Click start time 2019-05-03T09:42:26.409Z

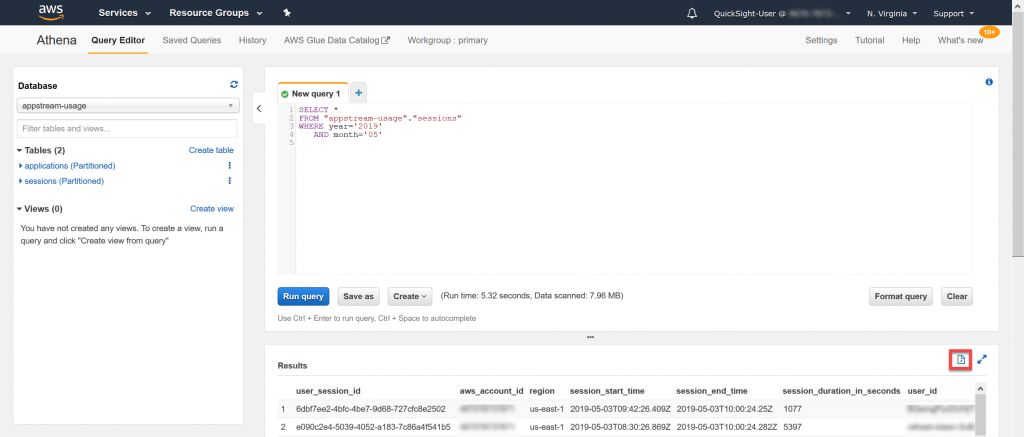click(x=620, y=410)
